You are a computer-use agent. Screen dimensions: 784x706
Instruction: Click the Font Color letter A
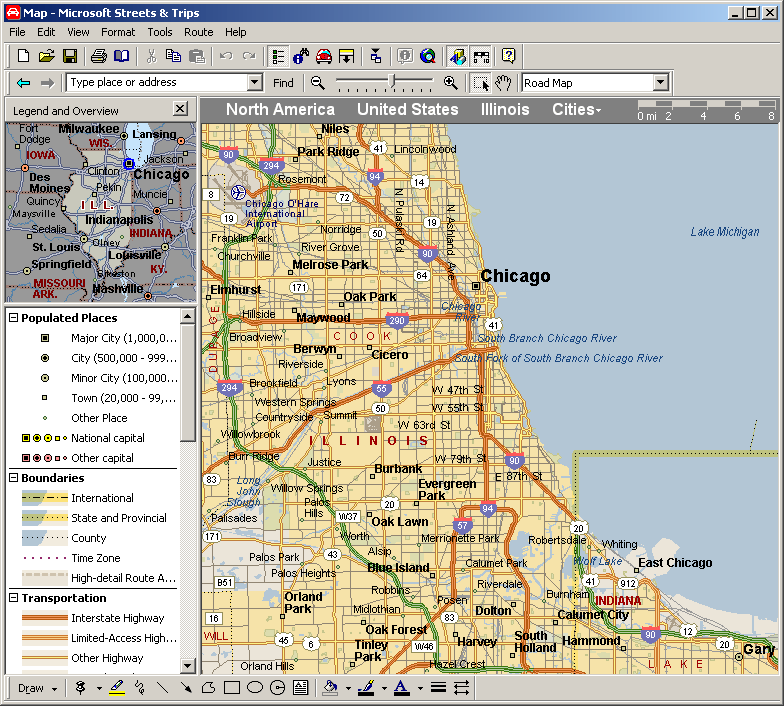coord(402,688)
